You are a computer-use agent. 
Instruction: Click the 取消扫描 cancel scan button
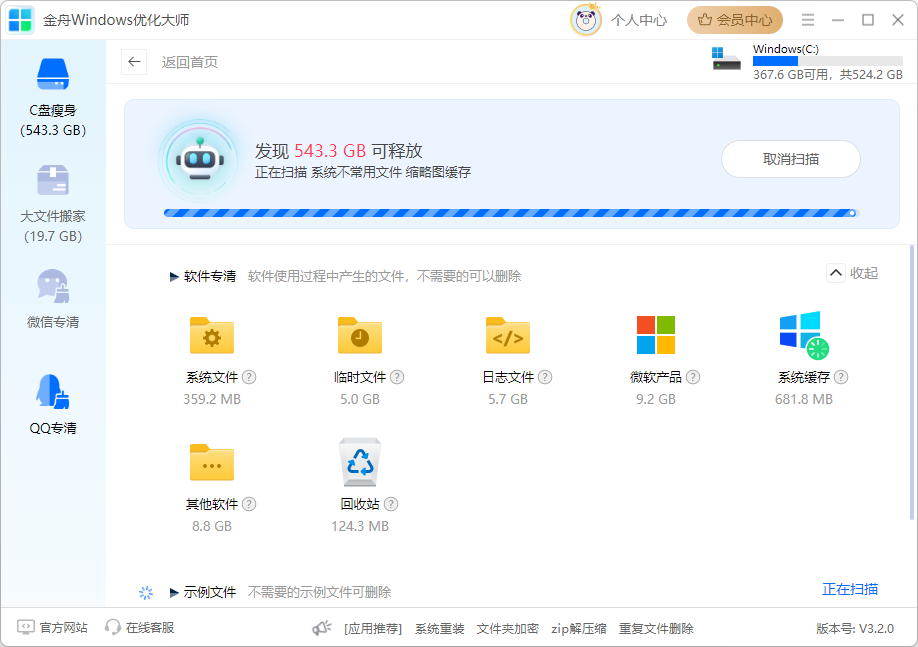tap(790, 159)
